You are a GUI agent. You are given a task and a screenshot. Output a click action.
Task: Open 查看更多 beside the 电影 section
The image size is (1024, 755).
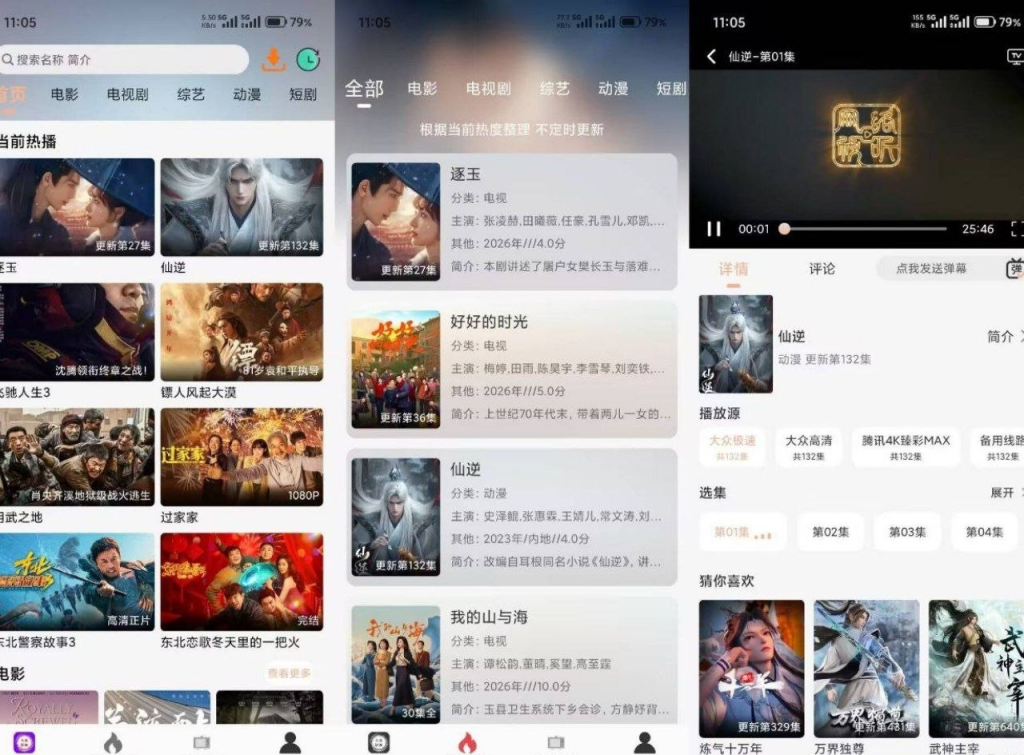coord(289,673)
